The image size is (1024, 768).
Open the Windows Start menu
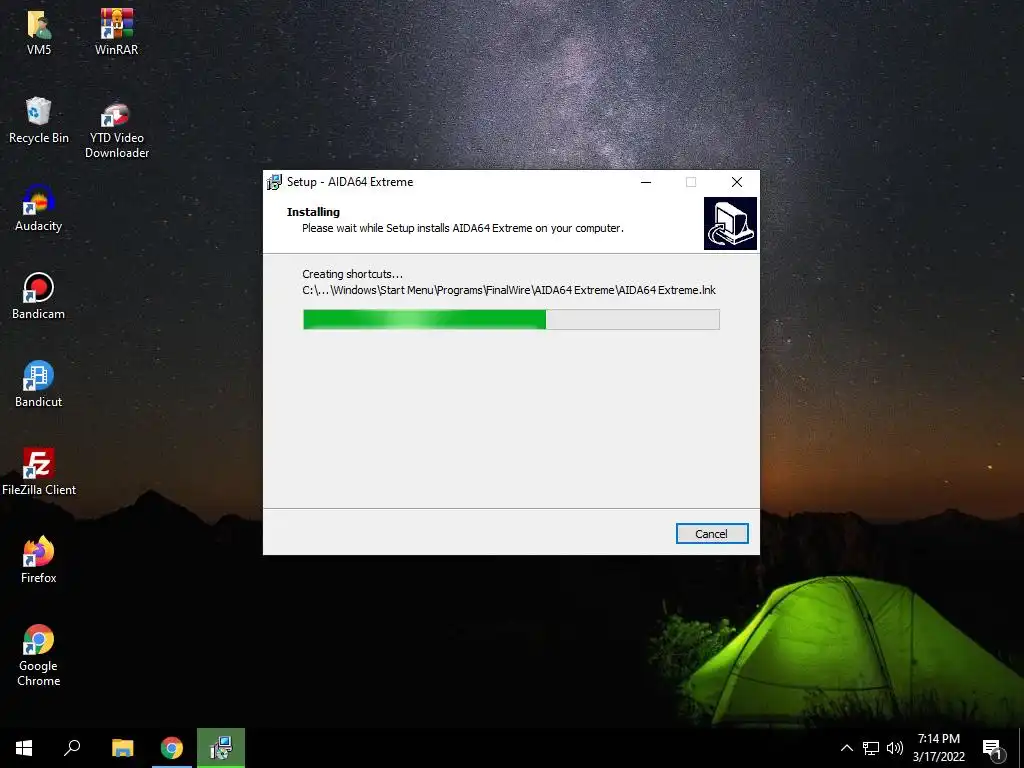tap(24, 748)
